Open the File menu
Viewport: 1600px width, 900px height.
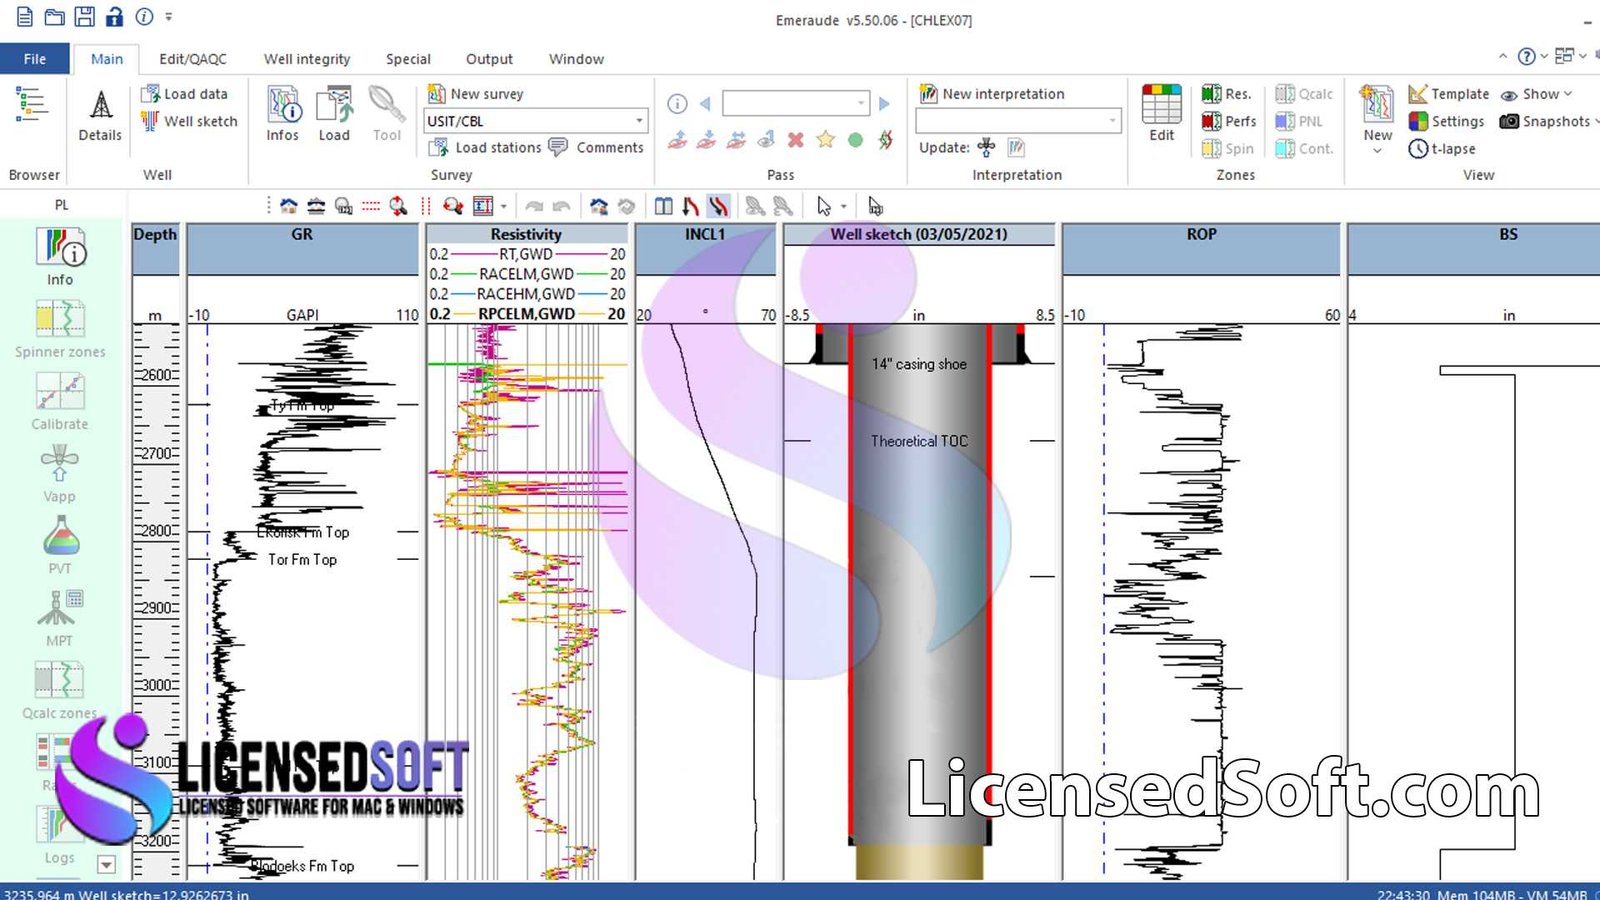(x=35, y=59)
